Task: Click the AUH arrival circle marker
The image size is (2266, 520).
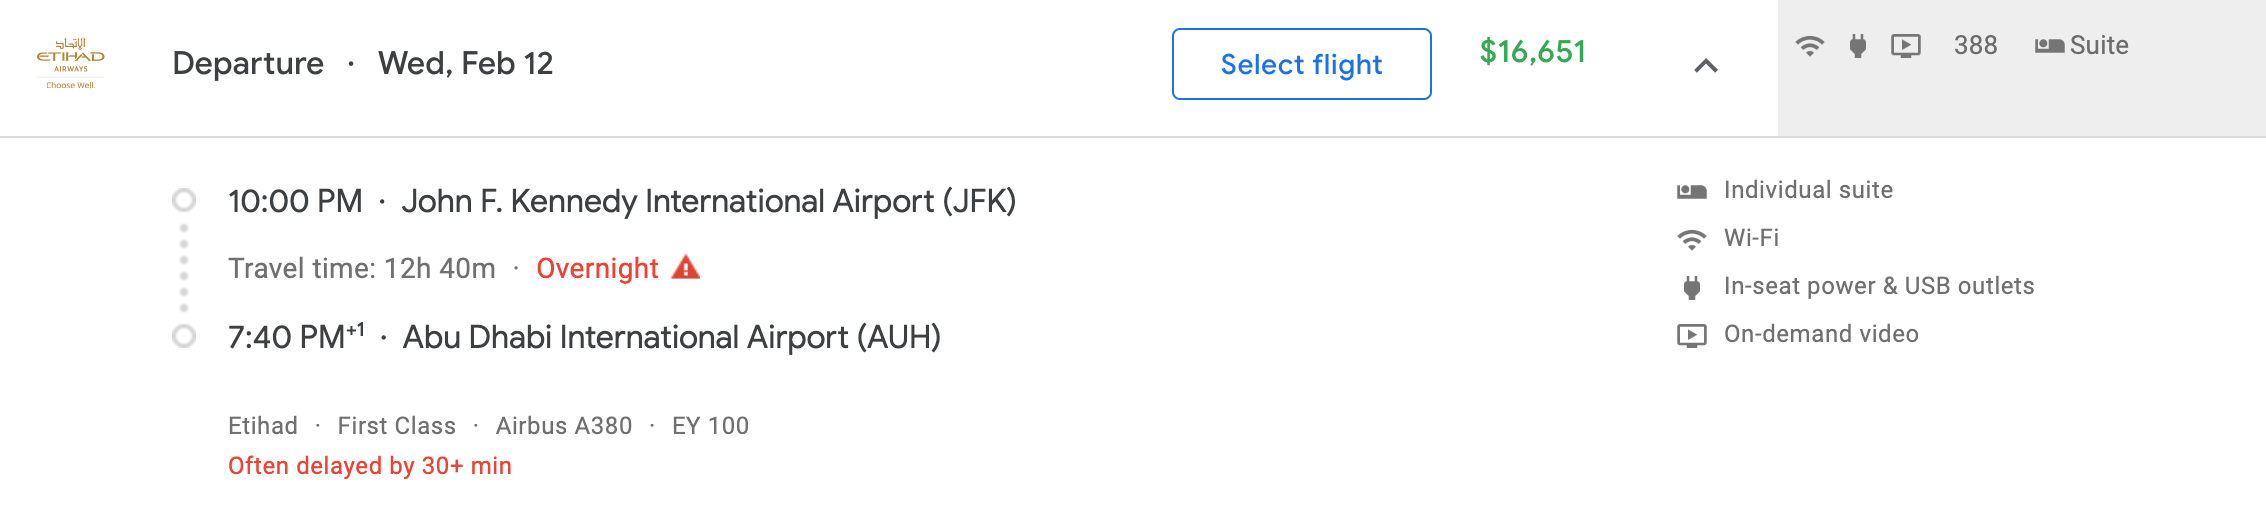Action: (x=184, y=336)
